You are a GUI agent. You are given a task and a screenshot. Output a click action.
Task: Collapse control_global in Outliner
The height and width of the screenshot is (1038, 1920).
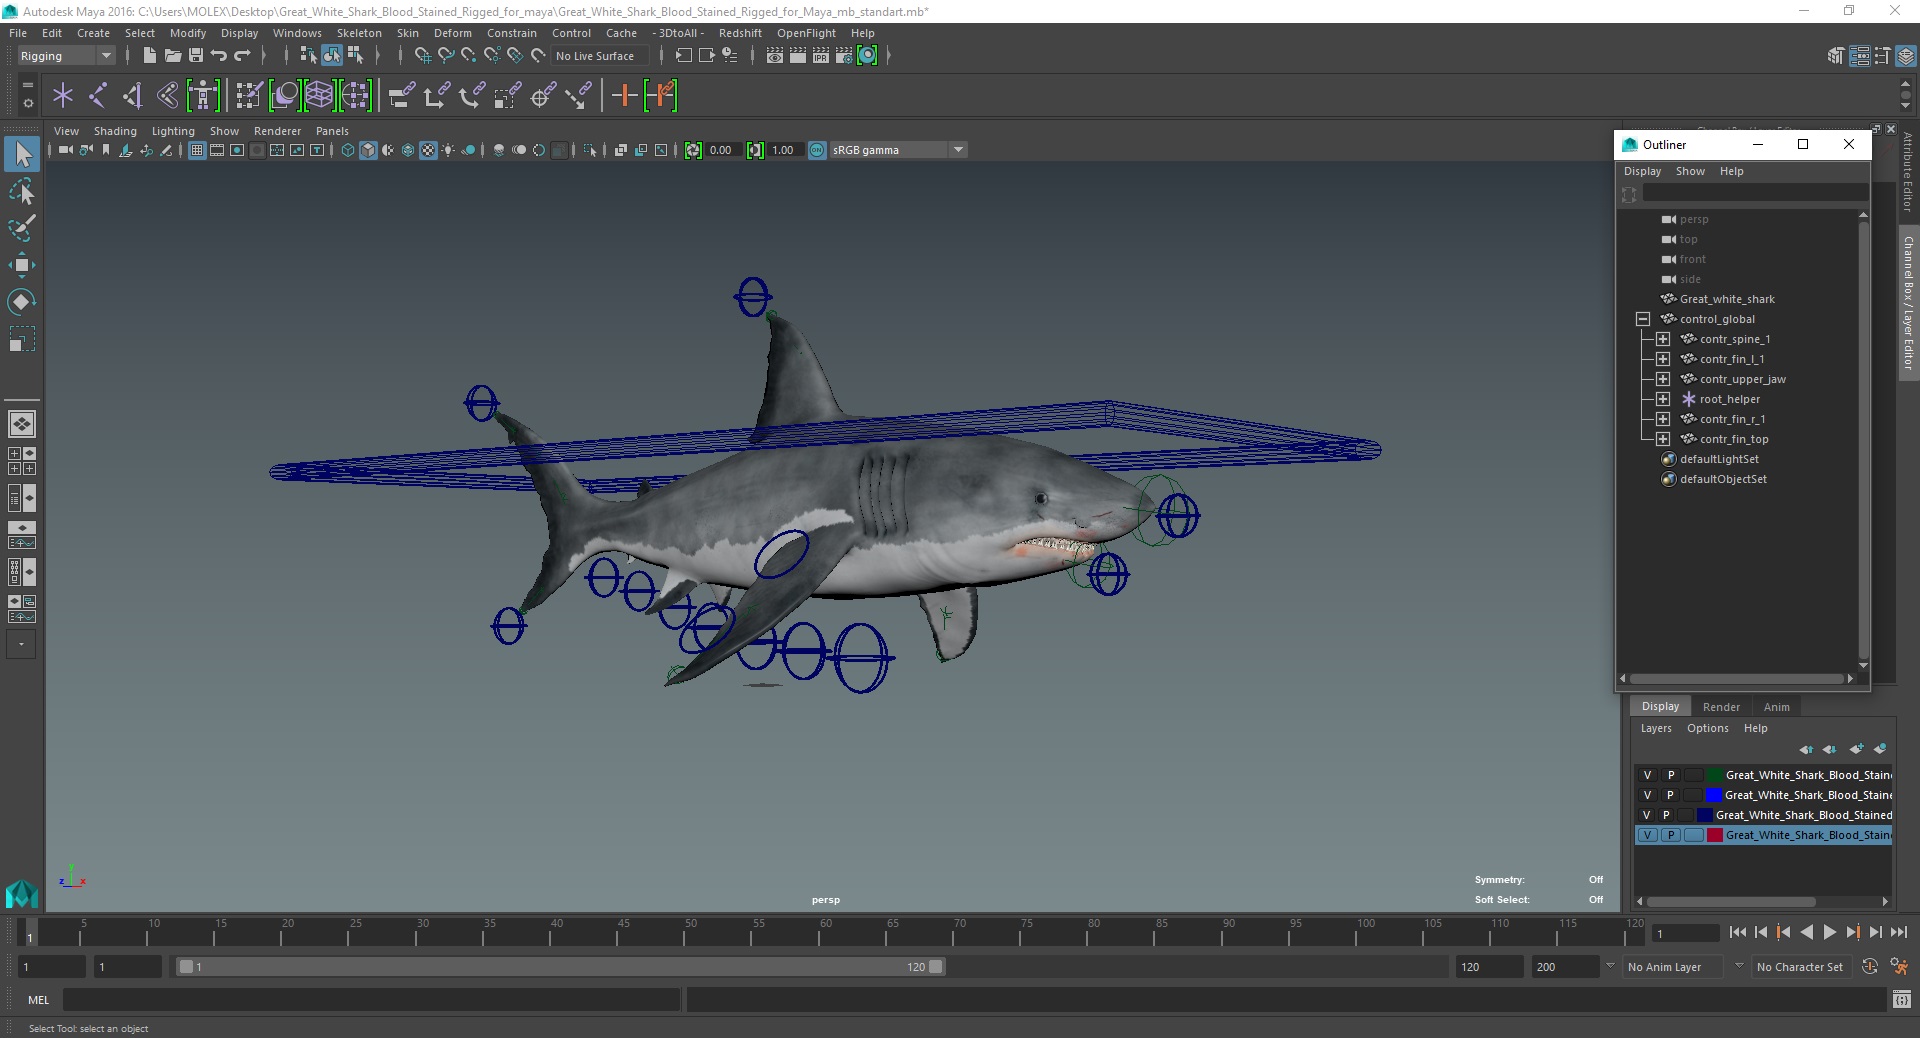coord(1643,319)
